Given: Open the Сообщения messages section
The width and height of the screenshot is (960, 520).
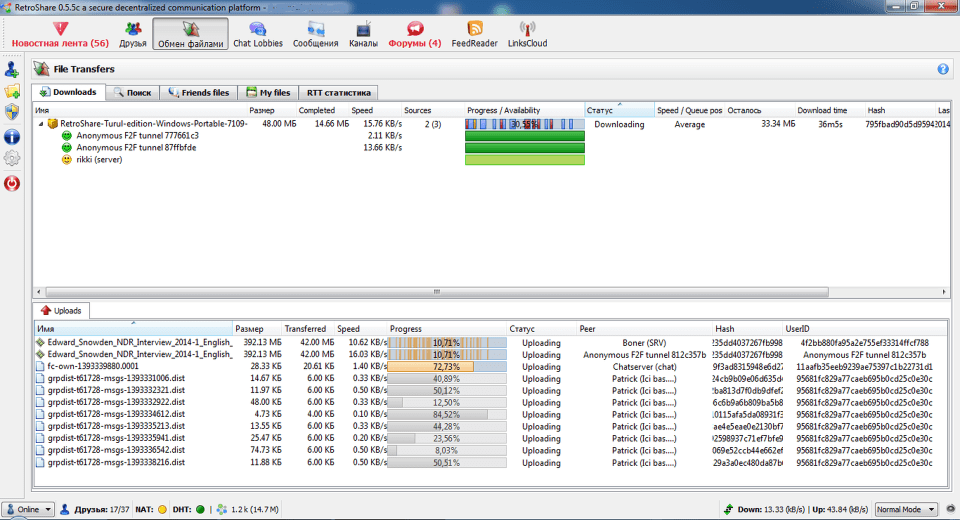Looking at the screenshot, I should pos(315,34).
